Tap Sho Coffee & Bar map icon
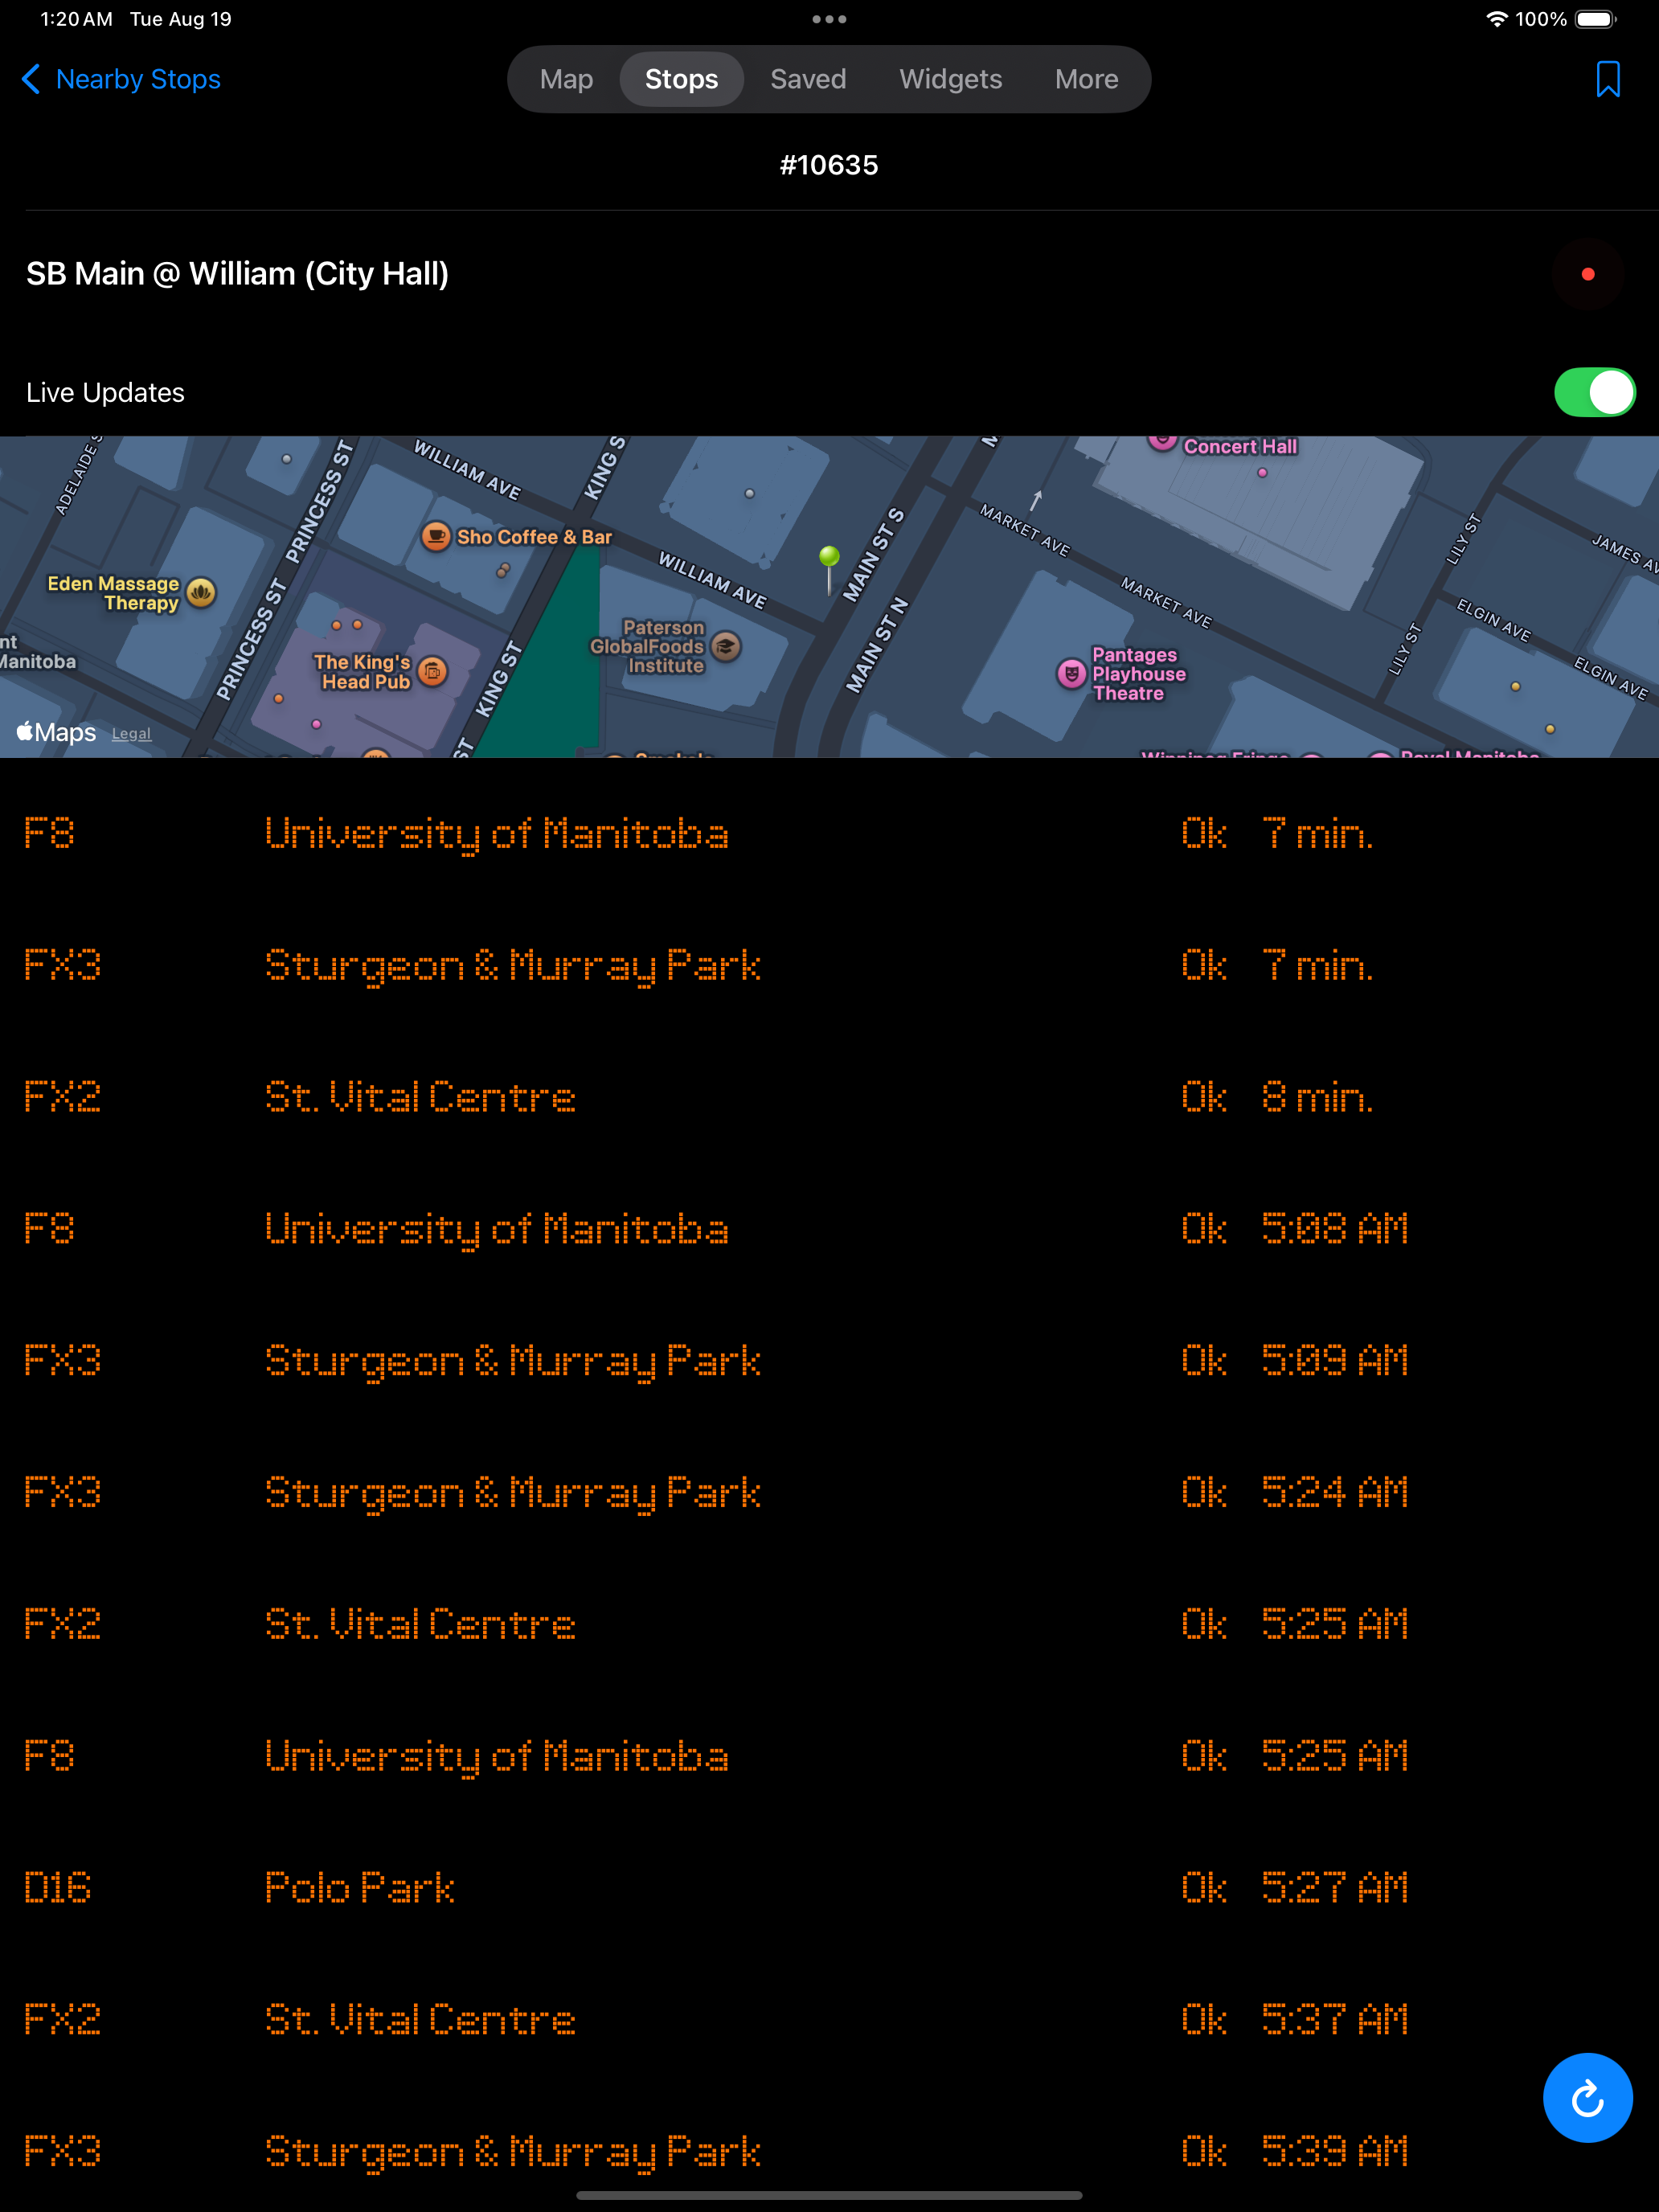 point(435,536)
